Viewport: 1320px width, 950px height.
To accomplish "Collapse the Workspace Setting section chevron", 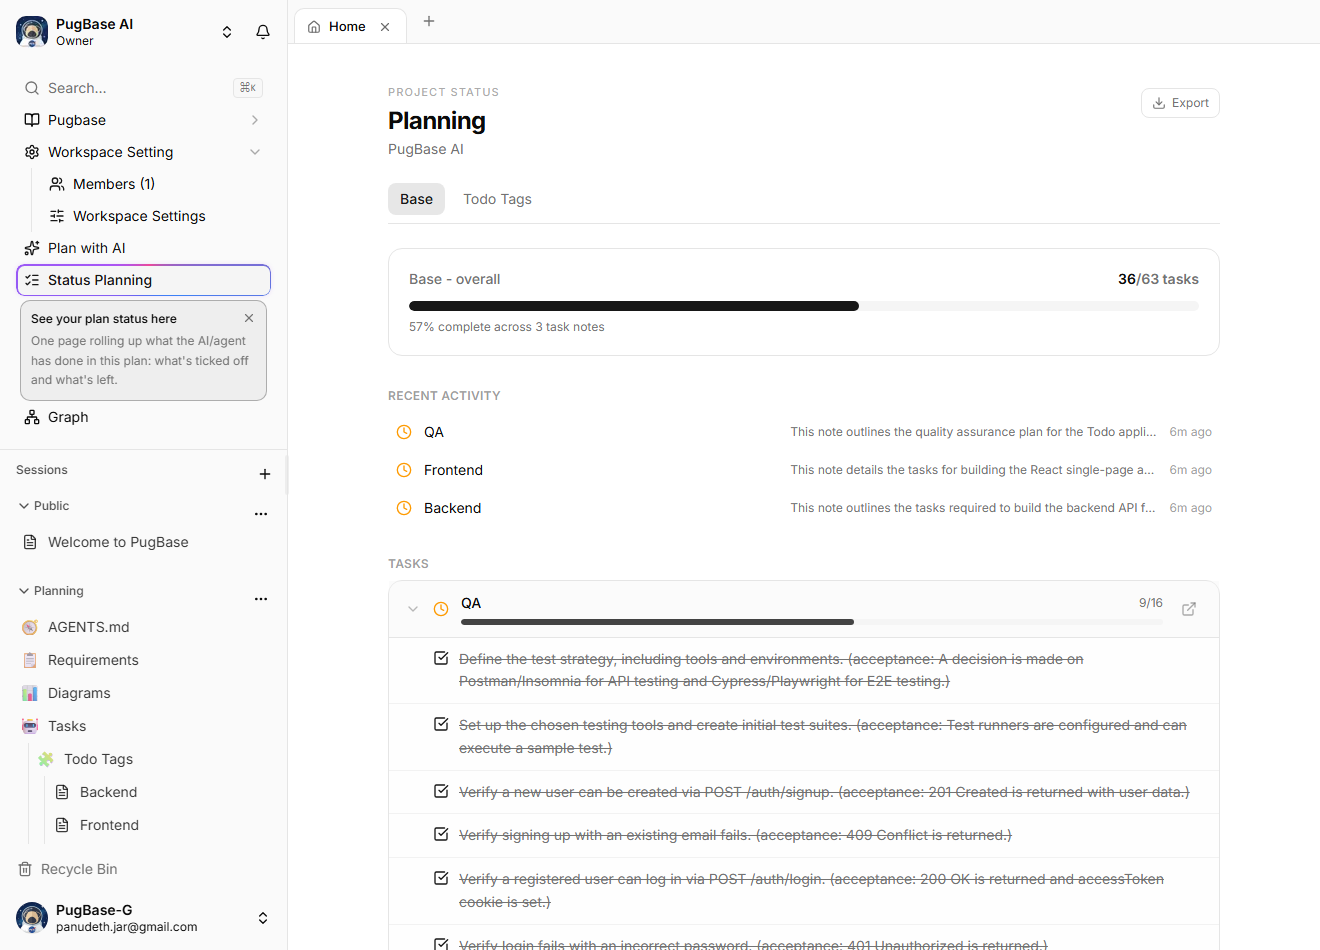I will (x=255, y=152).
